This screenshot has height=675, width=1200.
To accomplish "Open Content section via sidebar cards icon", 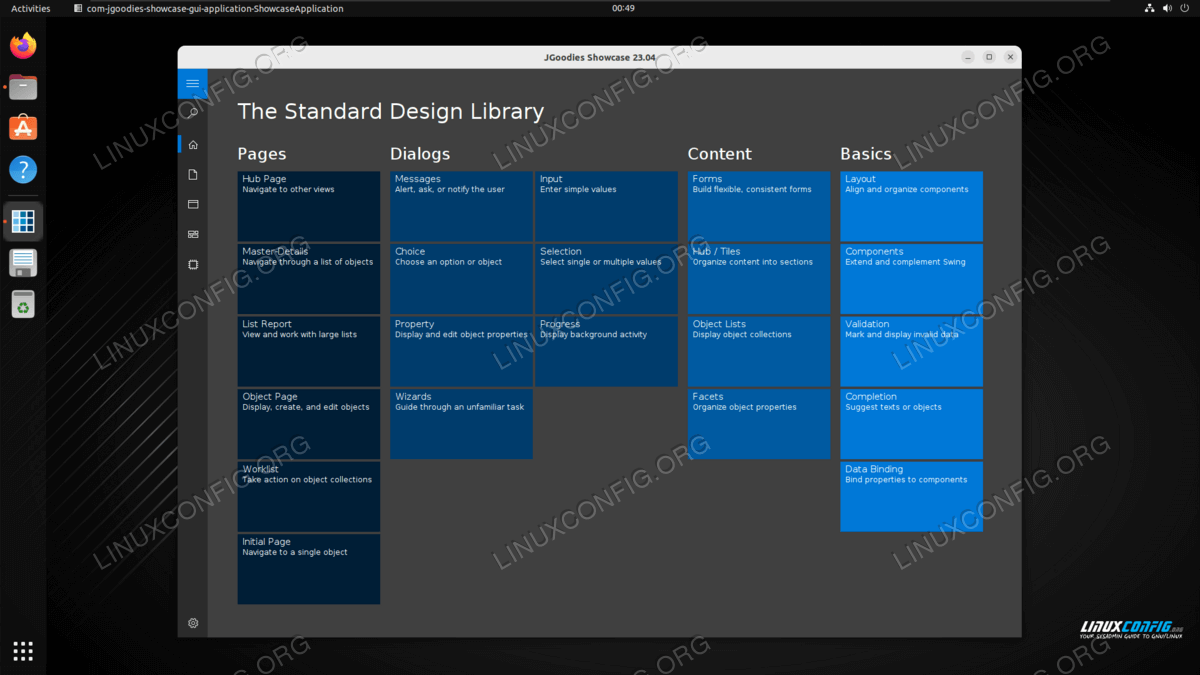I will point(193,234).
